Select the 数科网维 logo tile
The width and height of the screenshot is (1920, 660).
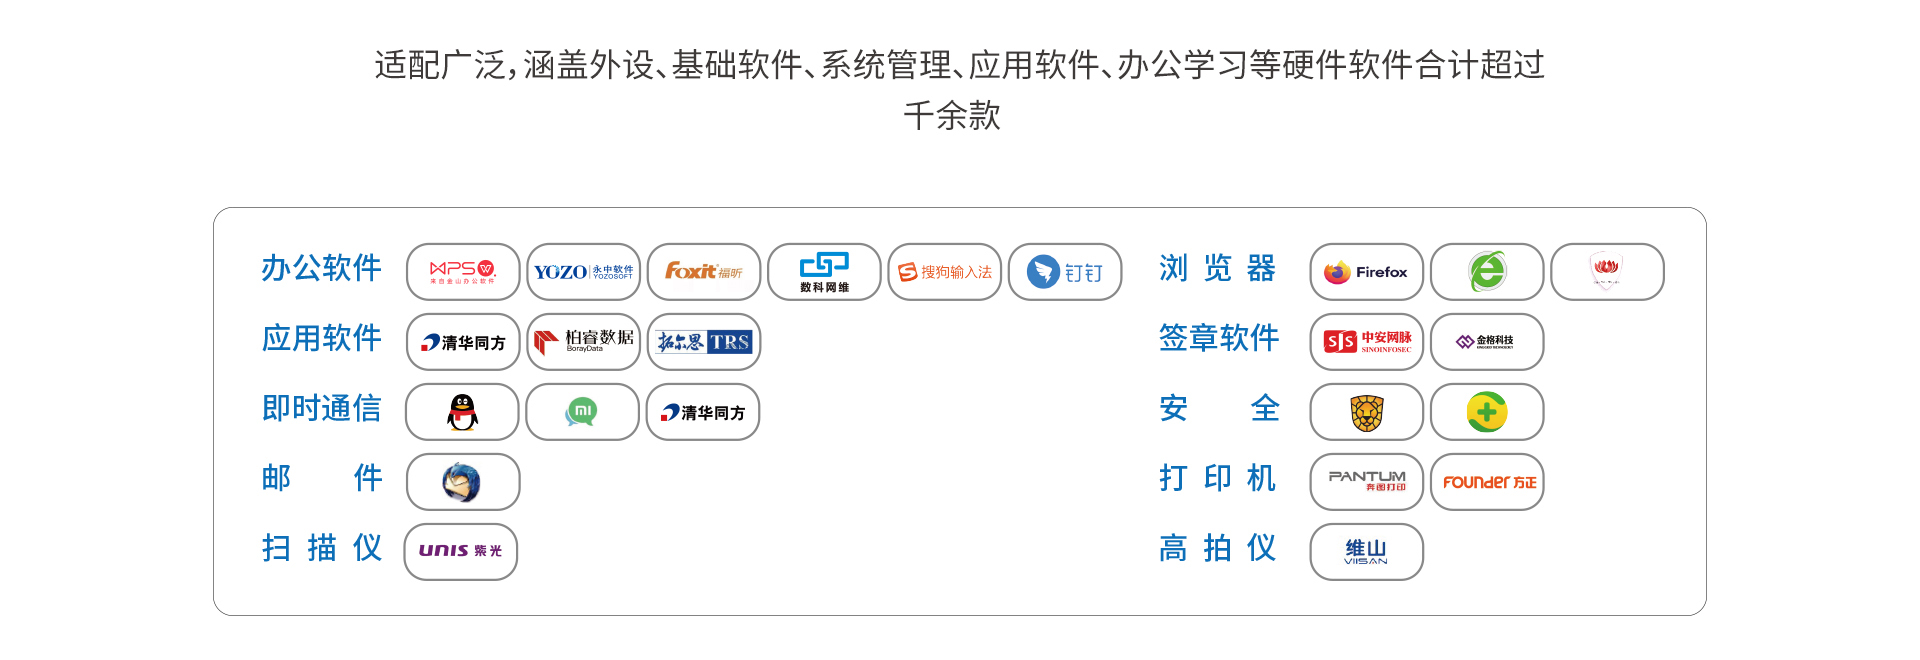[824, 272]
